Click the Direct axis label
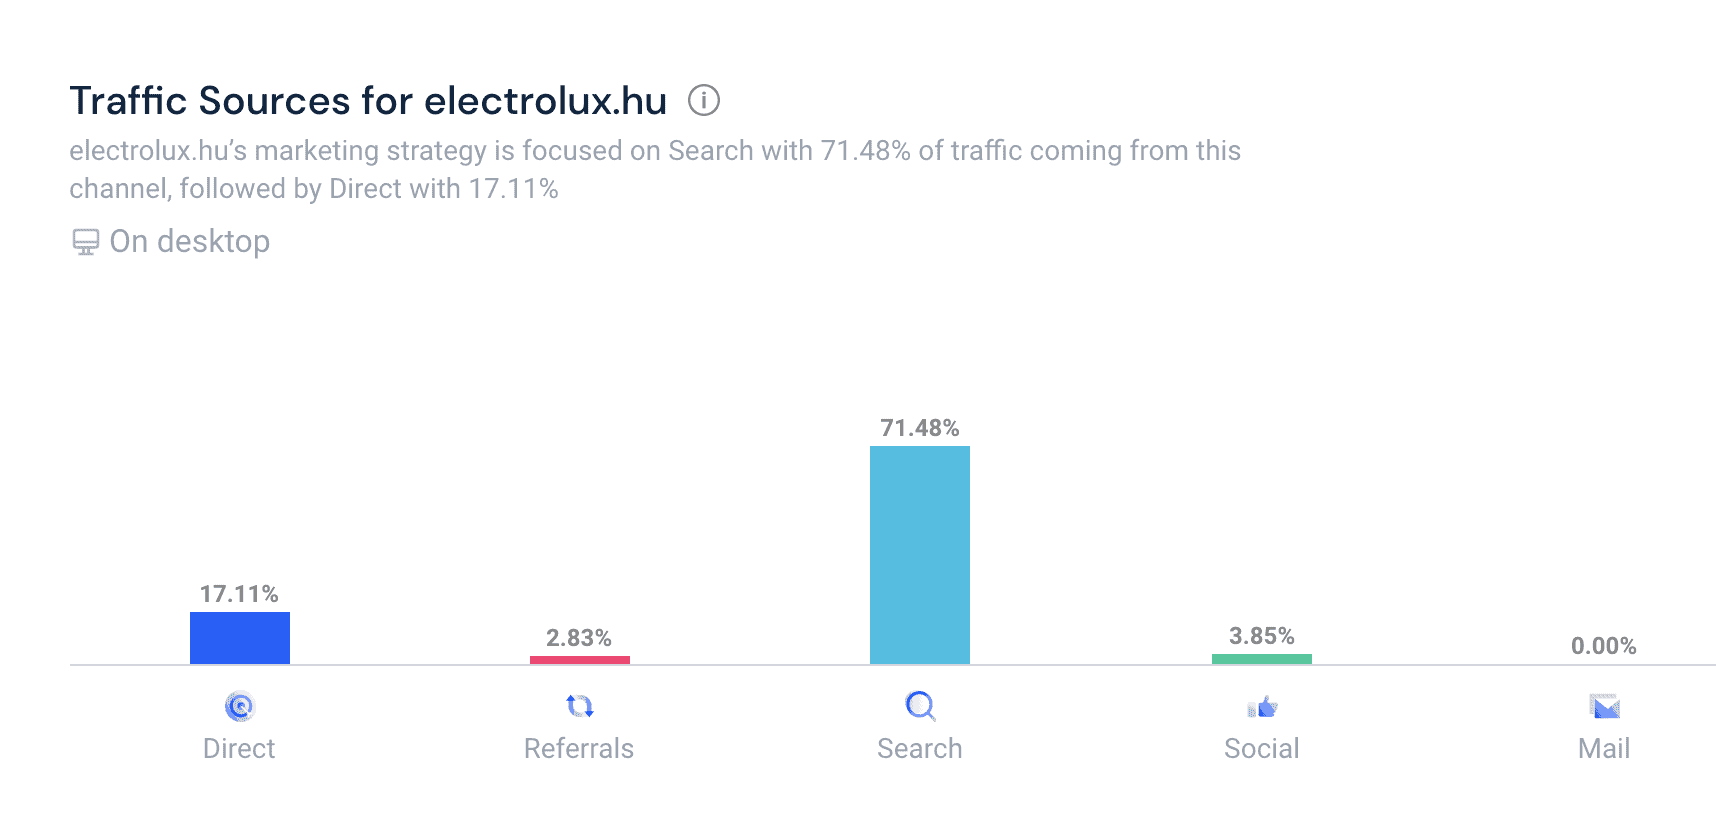Image resolution: width=1716 pixels, height=828 pixels. 239,749
